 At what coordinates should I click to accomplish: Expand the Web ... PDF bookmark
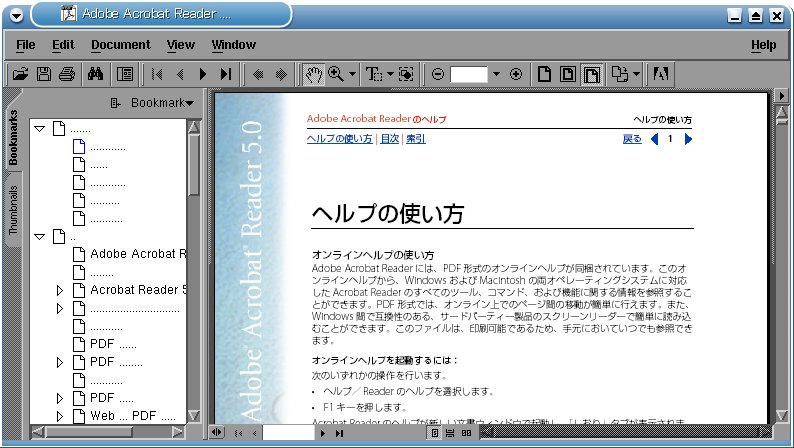(x=60, y=416)
